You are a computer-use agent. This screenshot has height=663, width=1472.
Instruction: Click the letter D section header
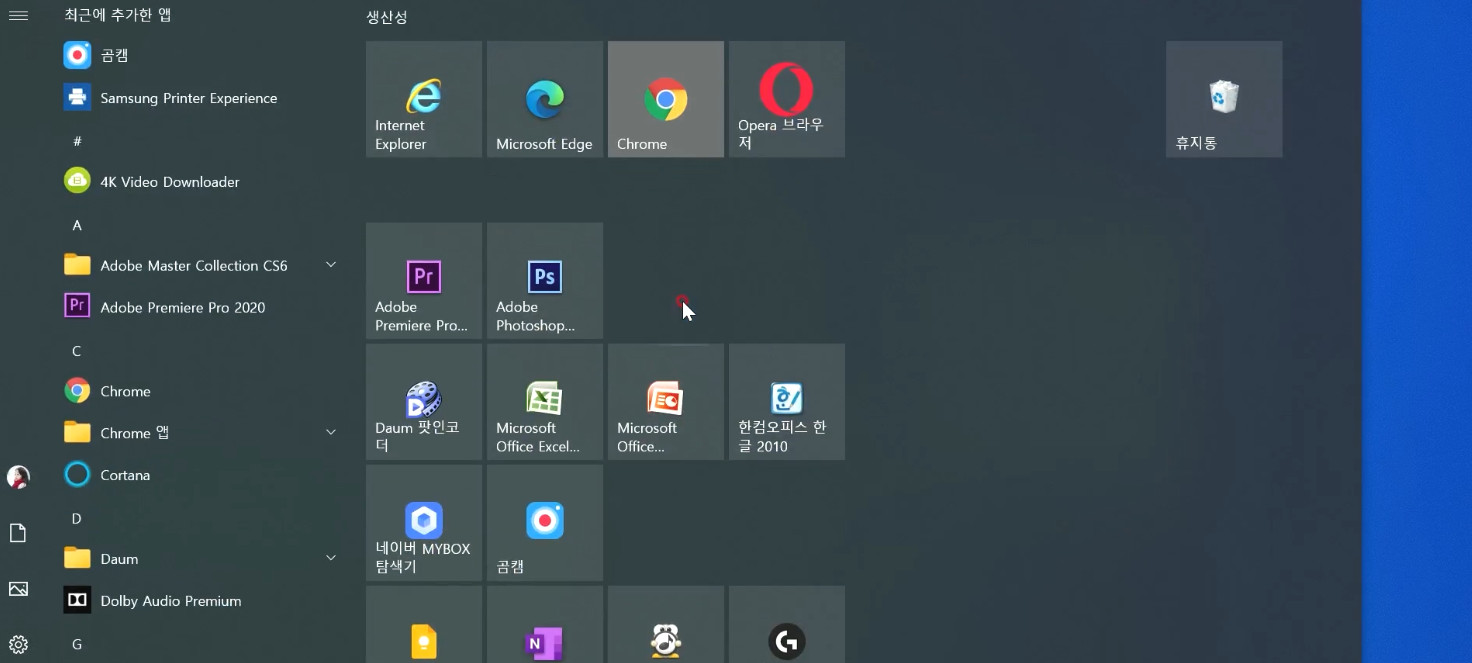coord(77,518)
